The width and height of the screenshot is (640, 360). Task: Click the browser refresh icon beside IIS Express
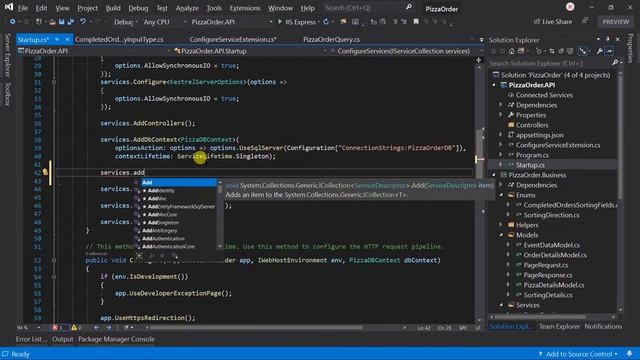click(x=326, y=22)
